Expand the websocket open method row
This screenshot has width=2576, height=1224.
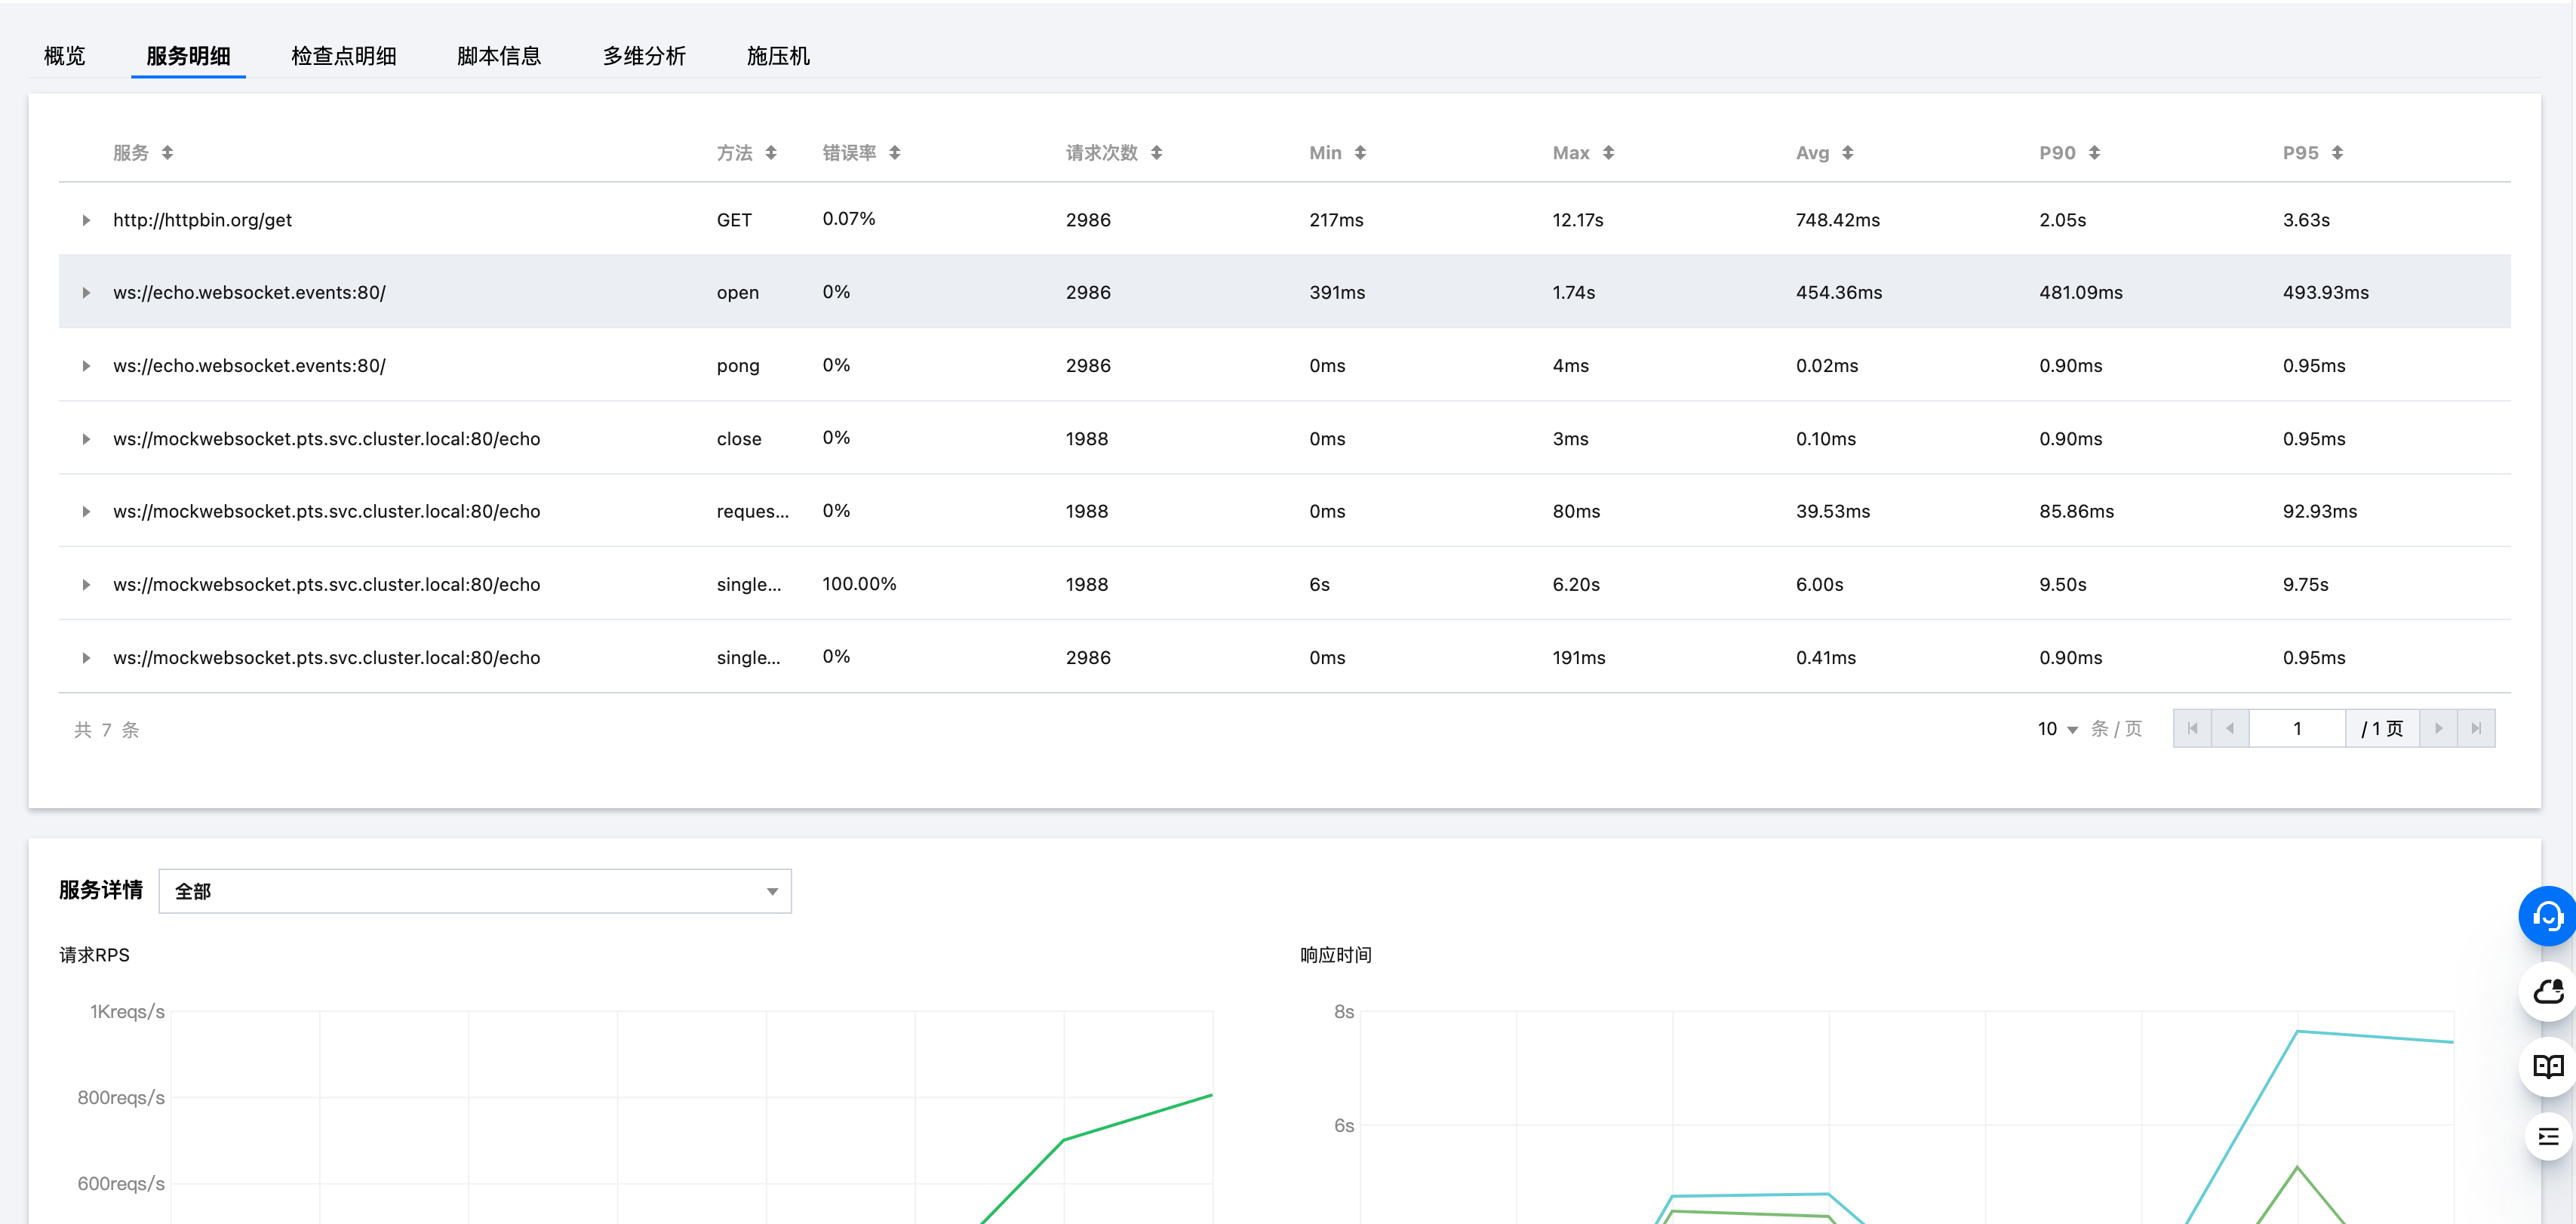[x=86, y=293]
